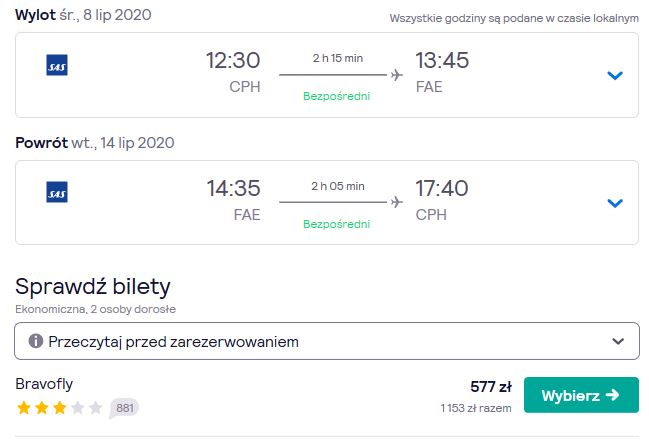Click the Bezpośredni label on outbound flight

coord(337,96)
